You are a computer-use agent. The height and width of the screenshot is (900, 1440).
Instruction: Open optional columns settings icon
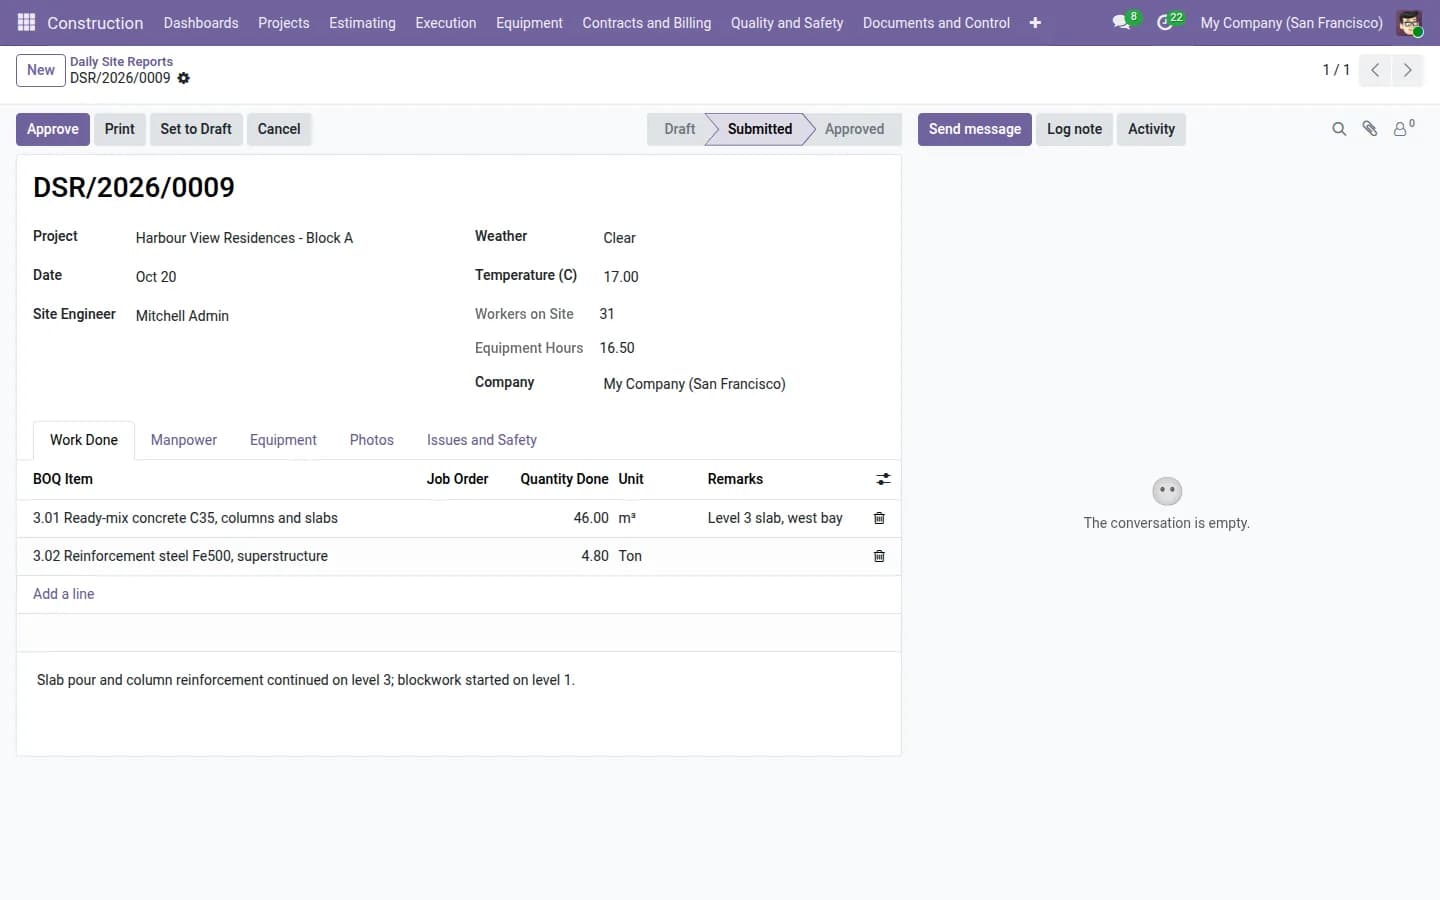[x=883, y=479]
